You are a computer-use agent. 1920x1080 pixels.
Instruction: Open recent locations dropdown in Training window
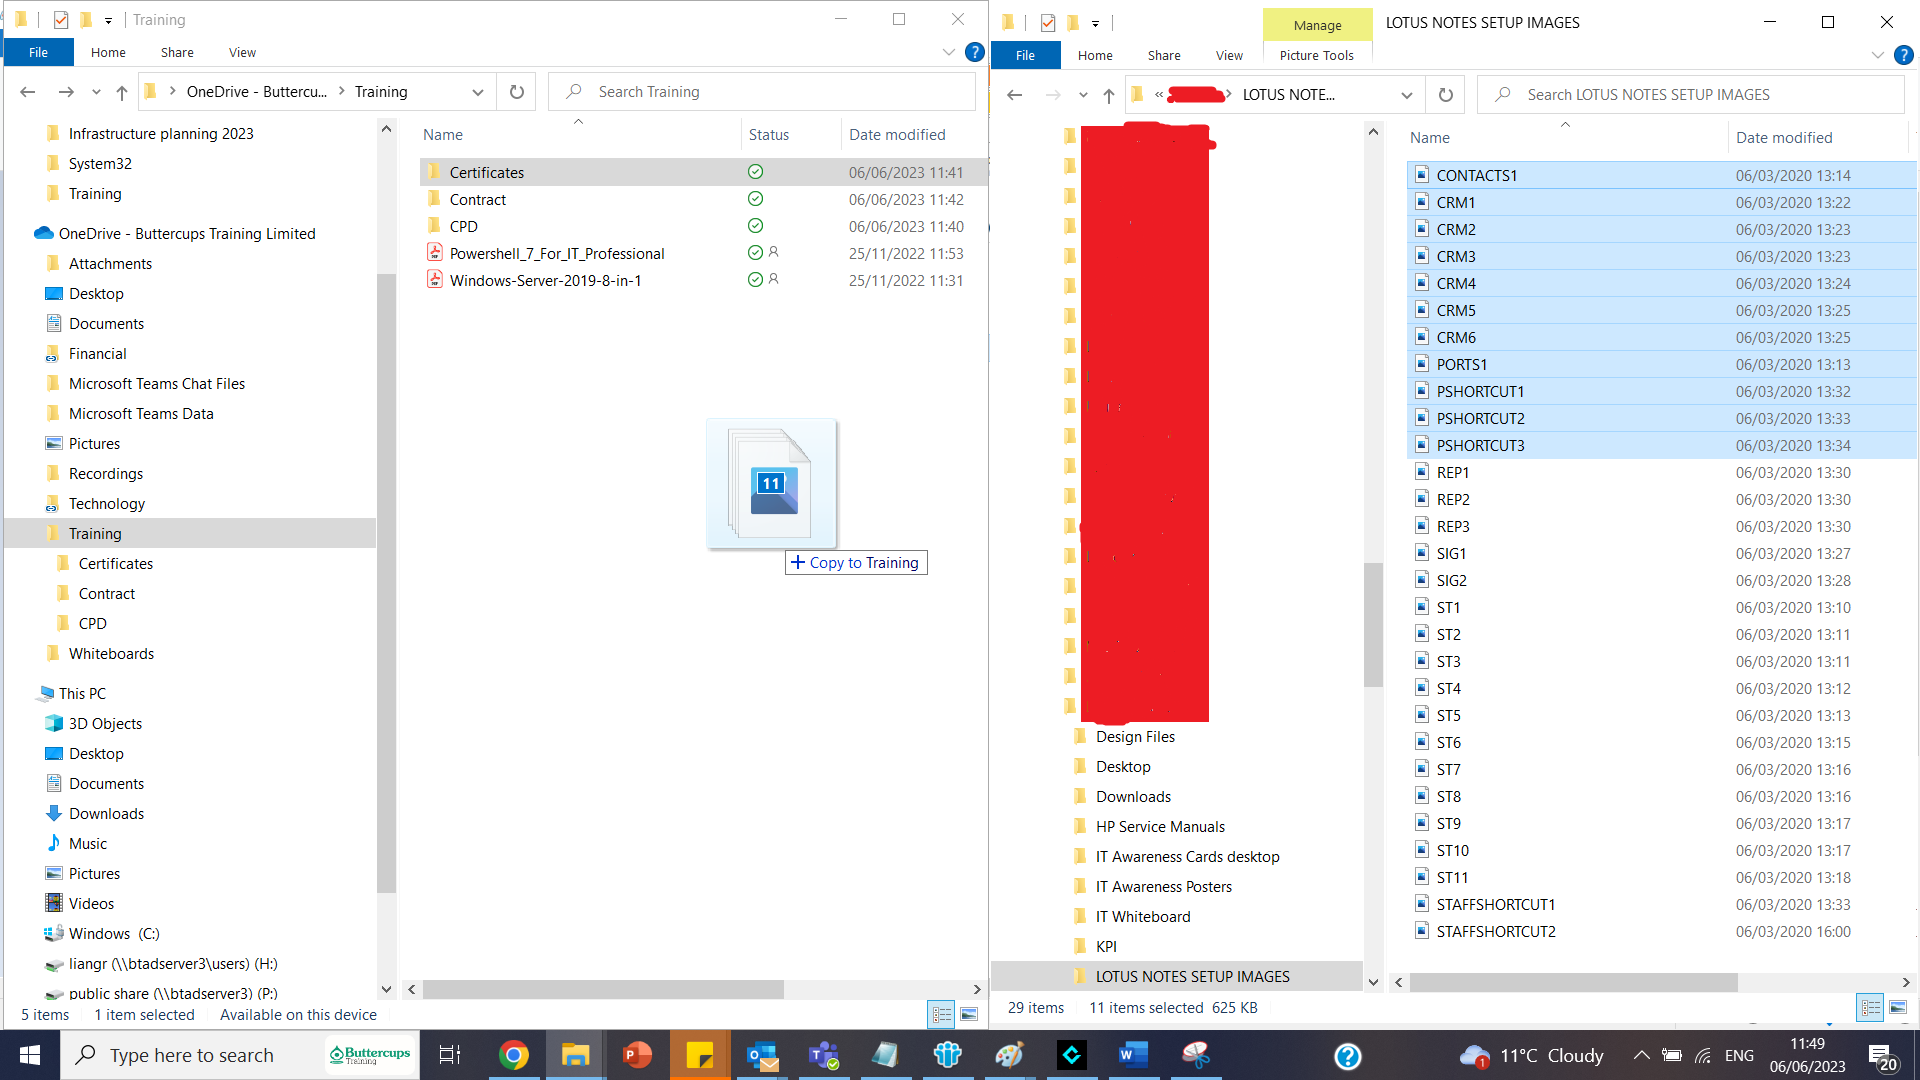tap(96, 92)
